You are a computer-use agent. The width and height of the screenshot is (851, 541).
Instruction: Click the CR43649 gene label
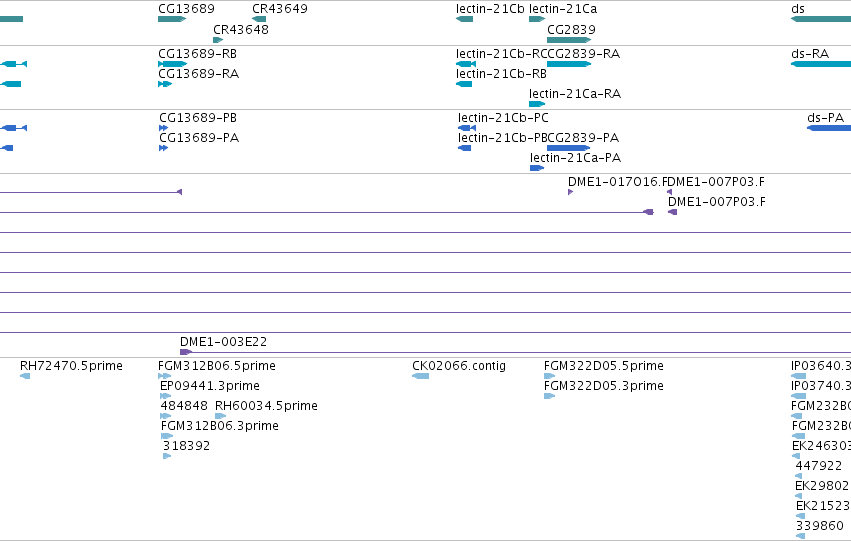(x=280, y=9)
